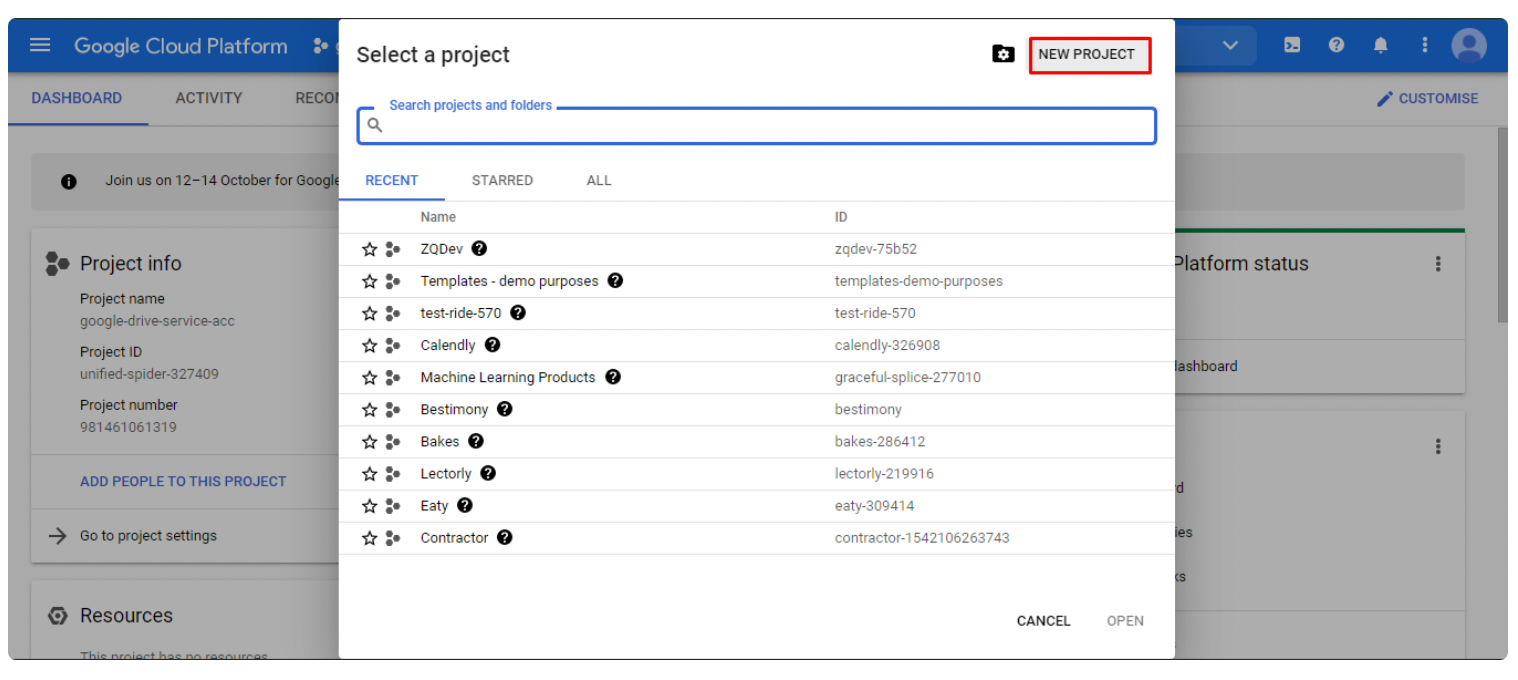Screen dimensions: 1518x680
Task: Click the info icon in the announcement banner
Action: point(69,182)
